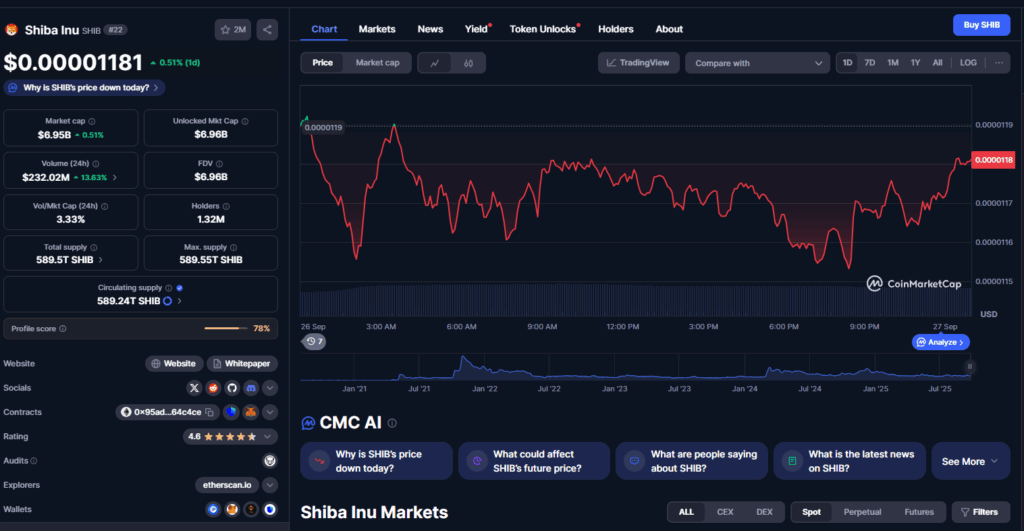Image resolution: width=1024 pixels, height=531 pixels.
Task: Click the Buy SHIB button
Action: click(982, 25)
